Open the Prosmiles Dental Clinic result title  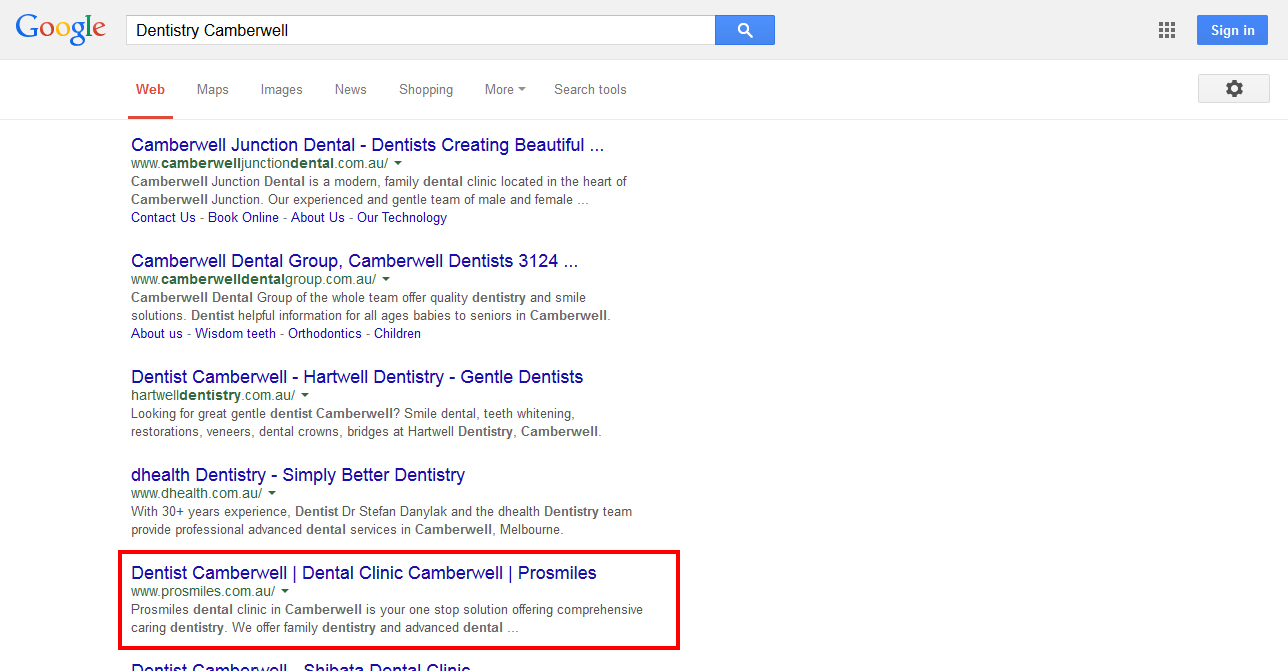click(x=364, y=573)
